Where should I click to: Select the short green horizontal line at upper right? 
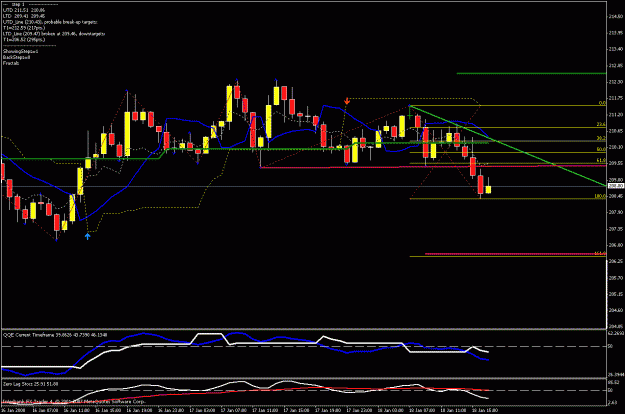click(x=531, y=73)
